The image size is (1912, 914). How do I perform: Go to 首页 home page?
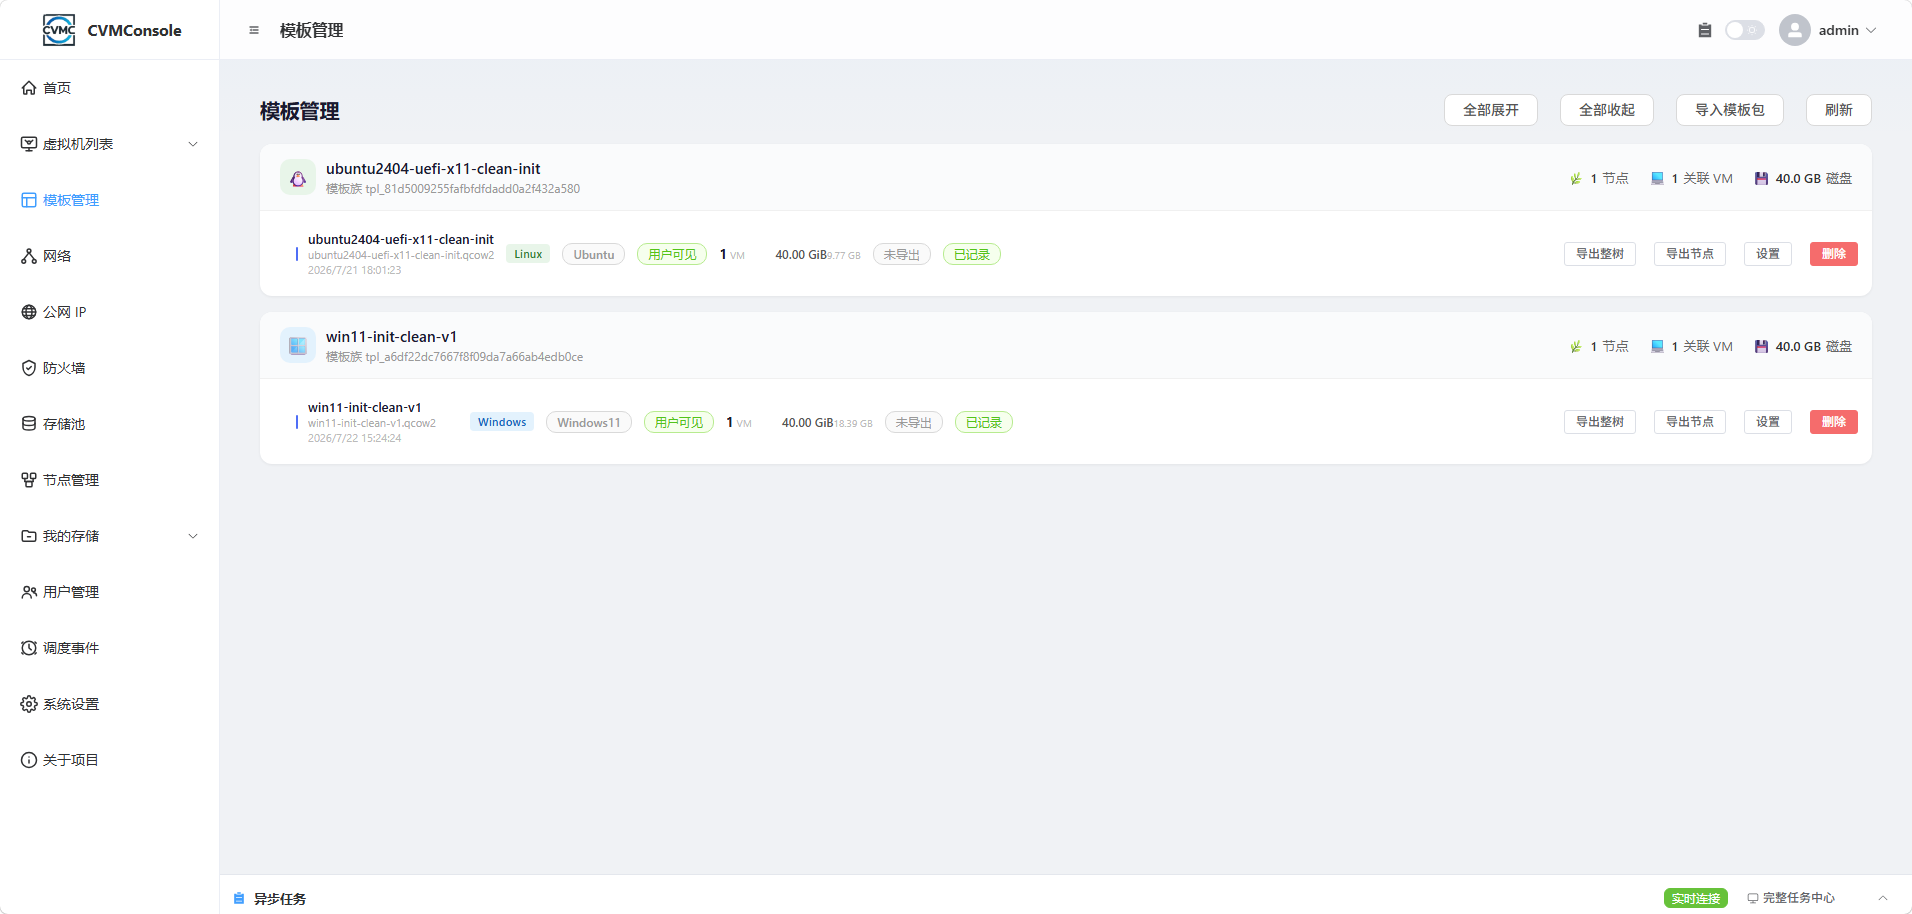(x=110, y=88)
